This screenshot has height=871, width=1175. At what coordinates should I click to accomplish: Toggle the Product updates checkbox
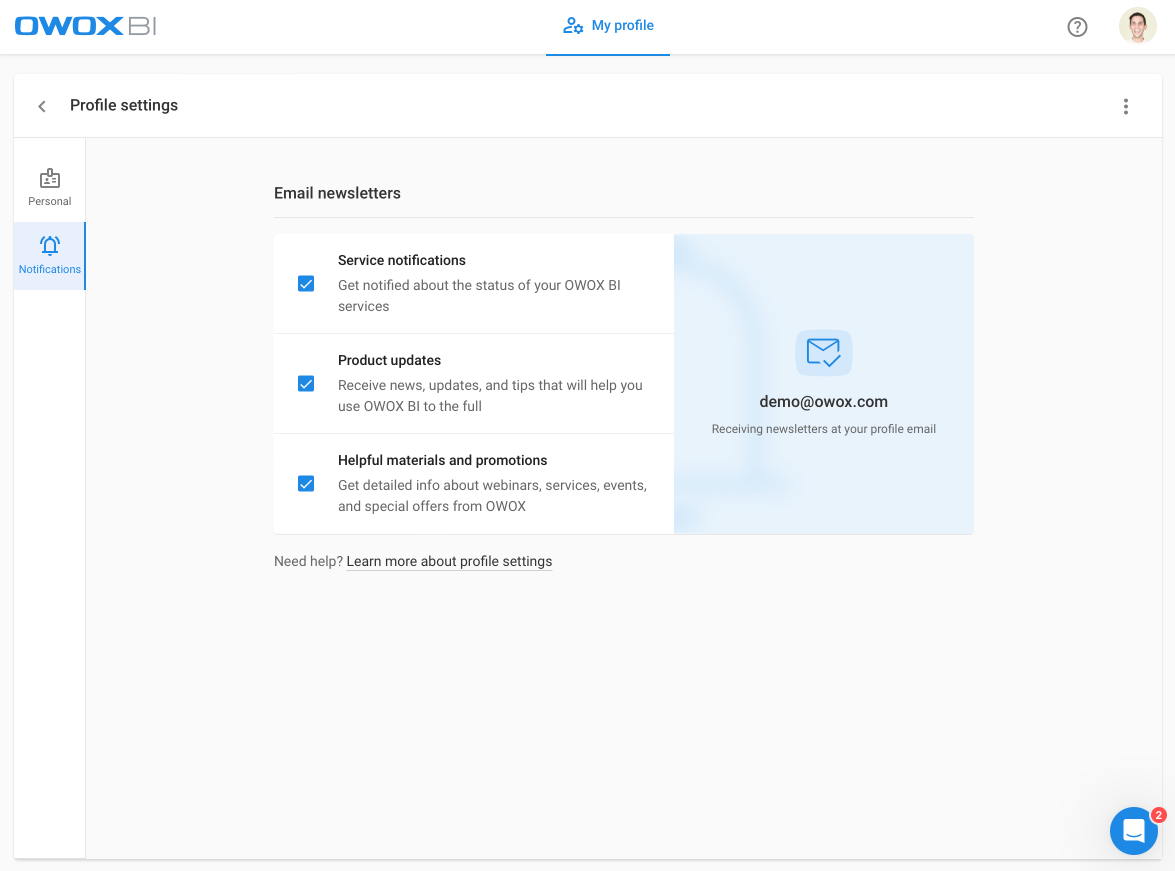[306, 384]
